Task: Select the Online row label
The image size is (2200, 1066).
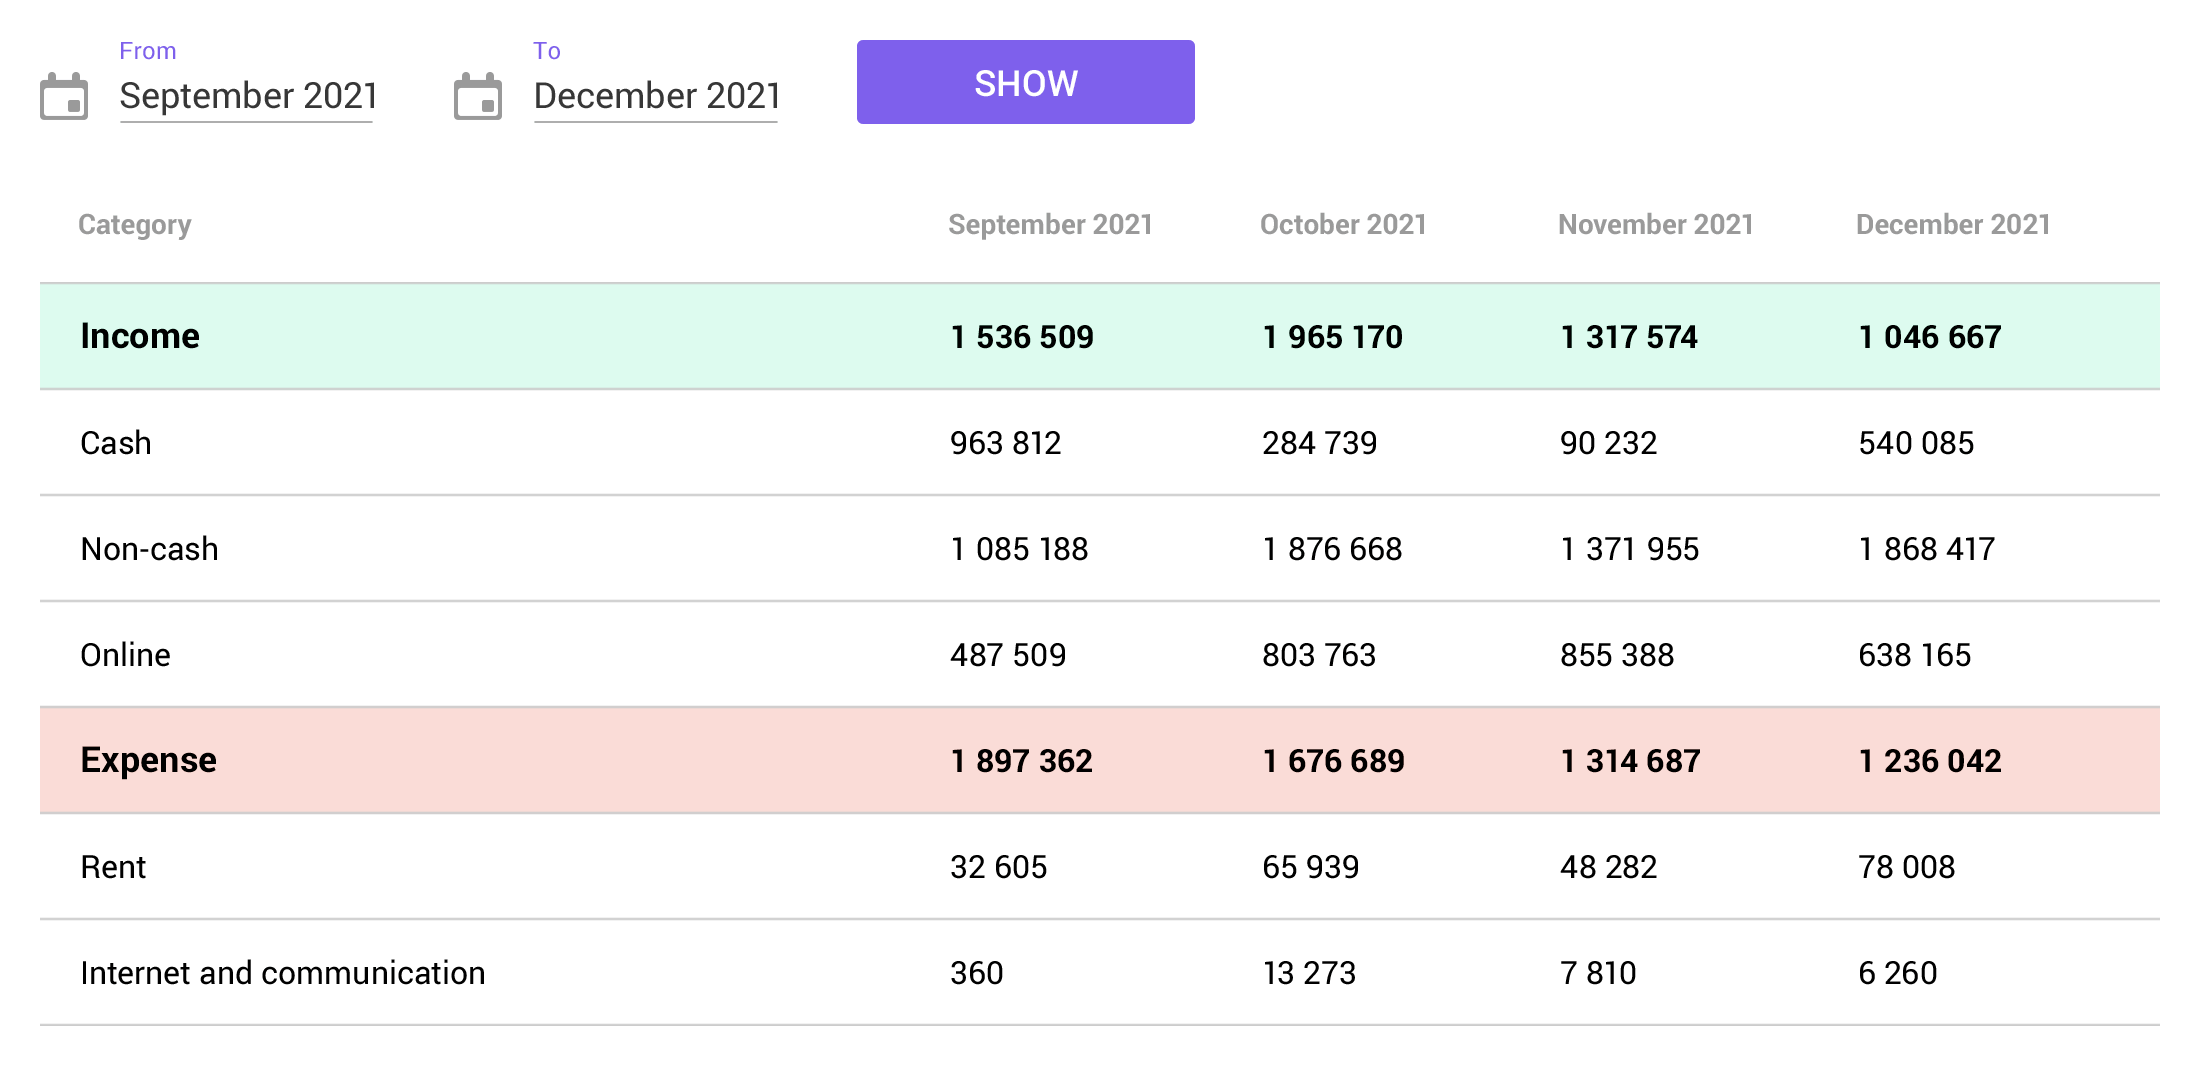Action: tap(125, 655)
